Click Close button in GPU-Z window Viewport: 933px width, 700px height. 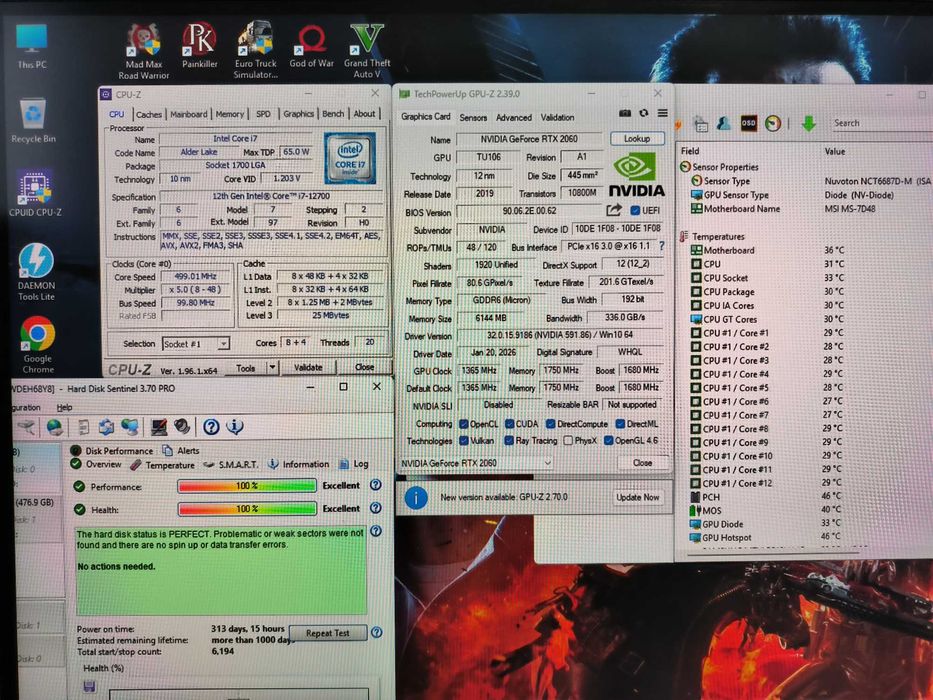(x=642, y=462)
